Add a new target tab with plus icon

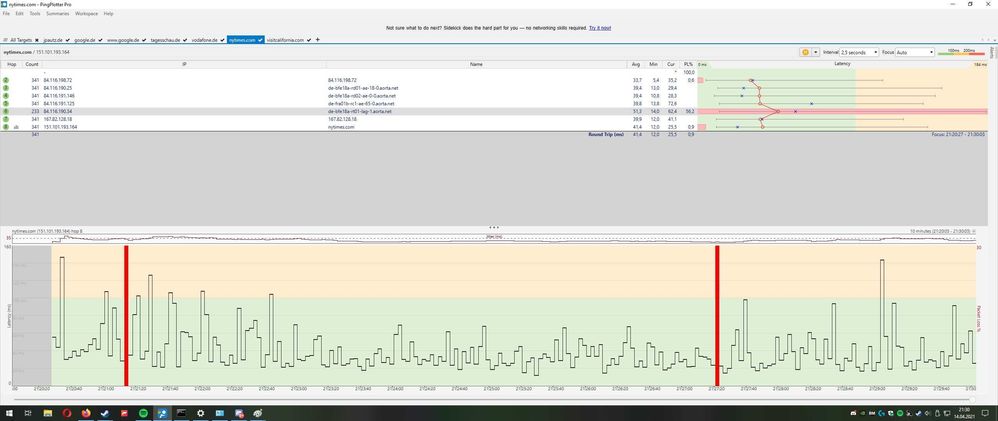(318, 39)
